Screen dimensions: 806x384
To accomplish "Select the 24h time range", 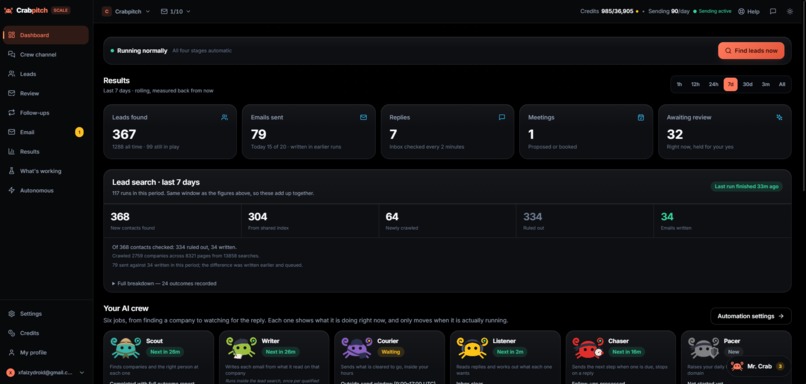I will [x=713, y=84].
